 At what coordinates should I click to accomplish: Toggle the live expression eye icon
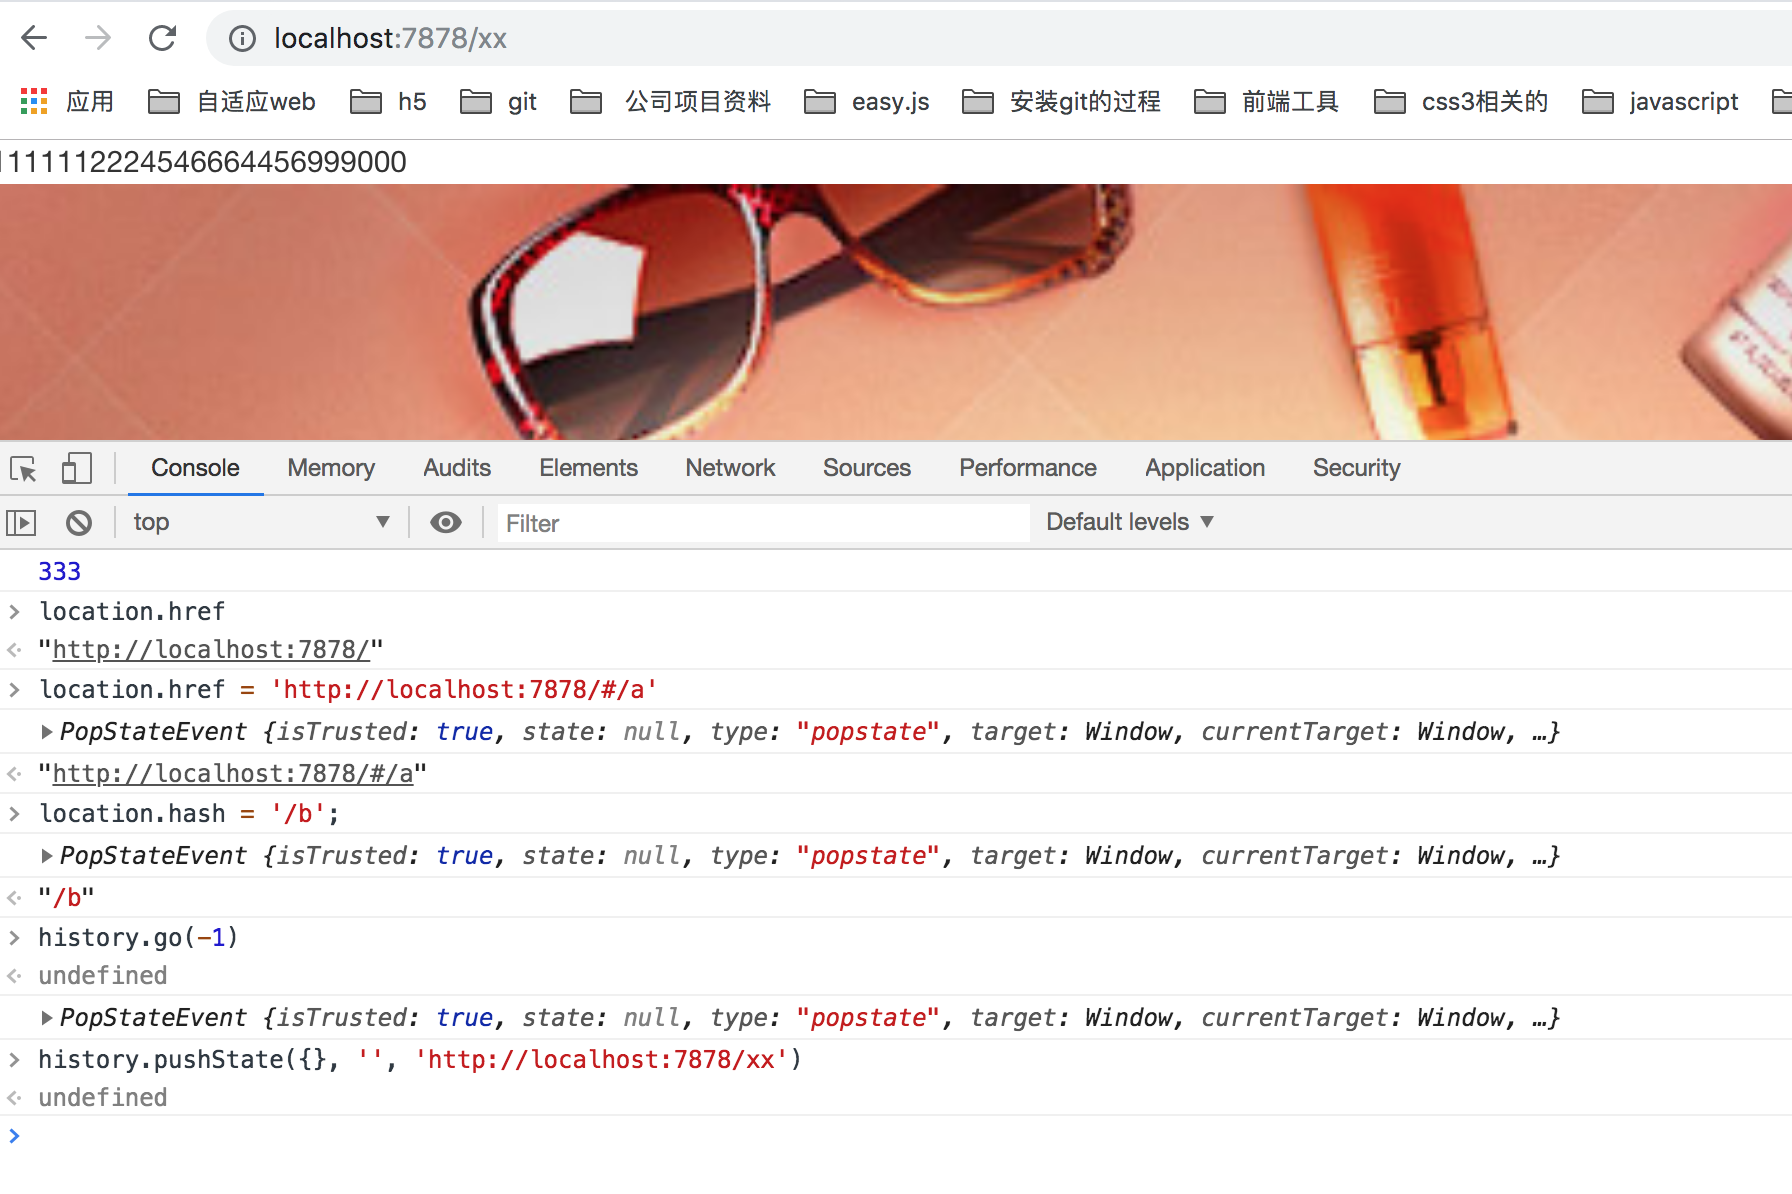click(x=445, y=522)
